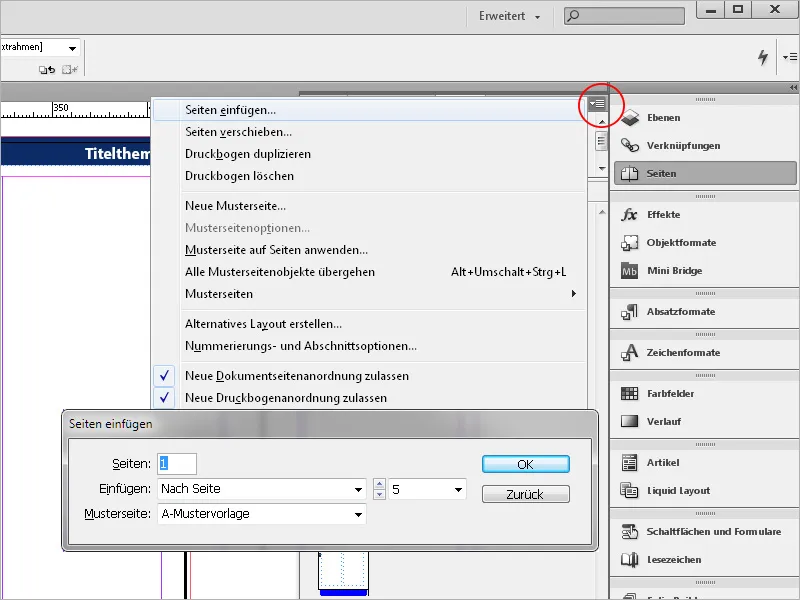The height and width of the screenshot is (600, 800).
Task: Open the Objektformate panel icon
Action: pyautogui.click(x=630, y=243)
